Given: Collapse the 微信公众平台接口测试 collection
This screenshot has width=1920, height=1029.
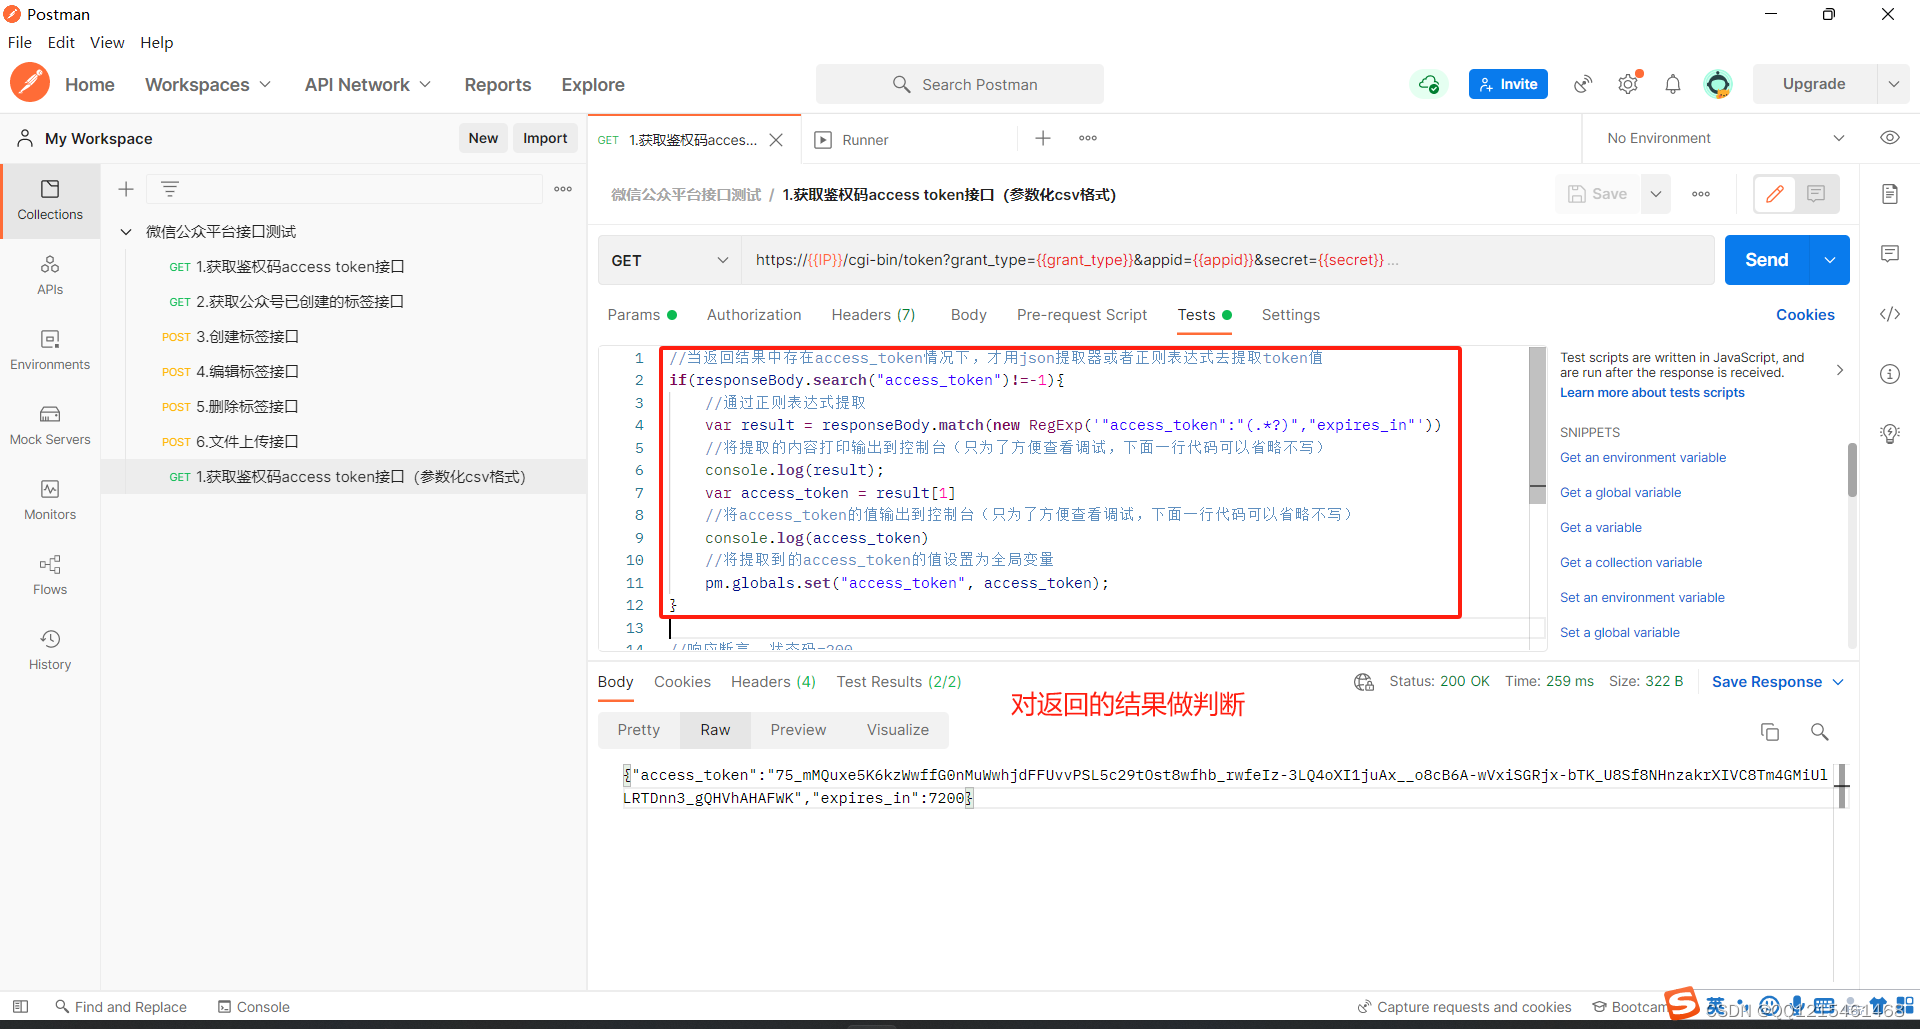Looking at the screenshot, I should coord(126,232).
